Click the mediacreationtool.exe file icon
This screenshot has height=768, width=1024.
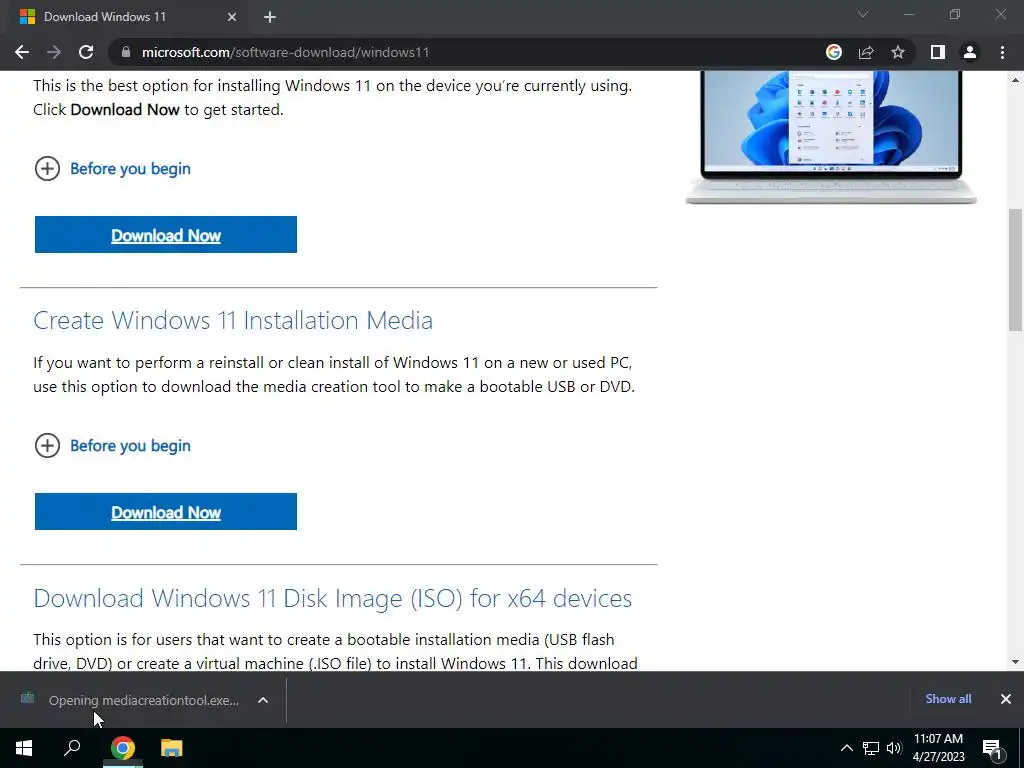click(x=27, y=699)
